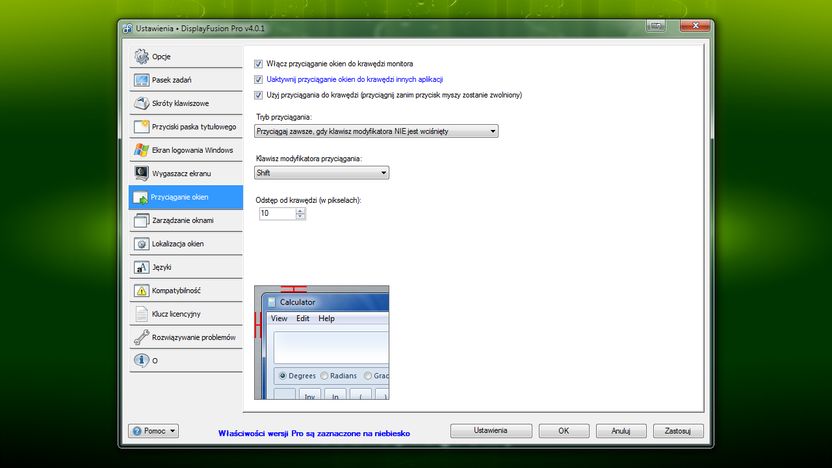Click the DisplayFusion title bar app icon
This screenshot has height=468, width=832.
pyautogui.click(x=127, y=28)
